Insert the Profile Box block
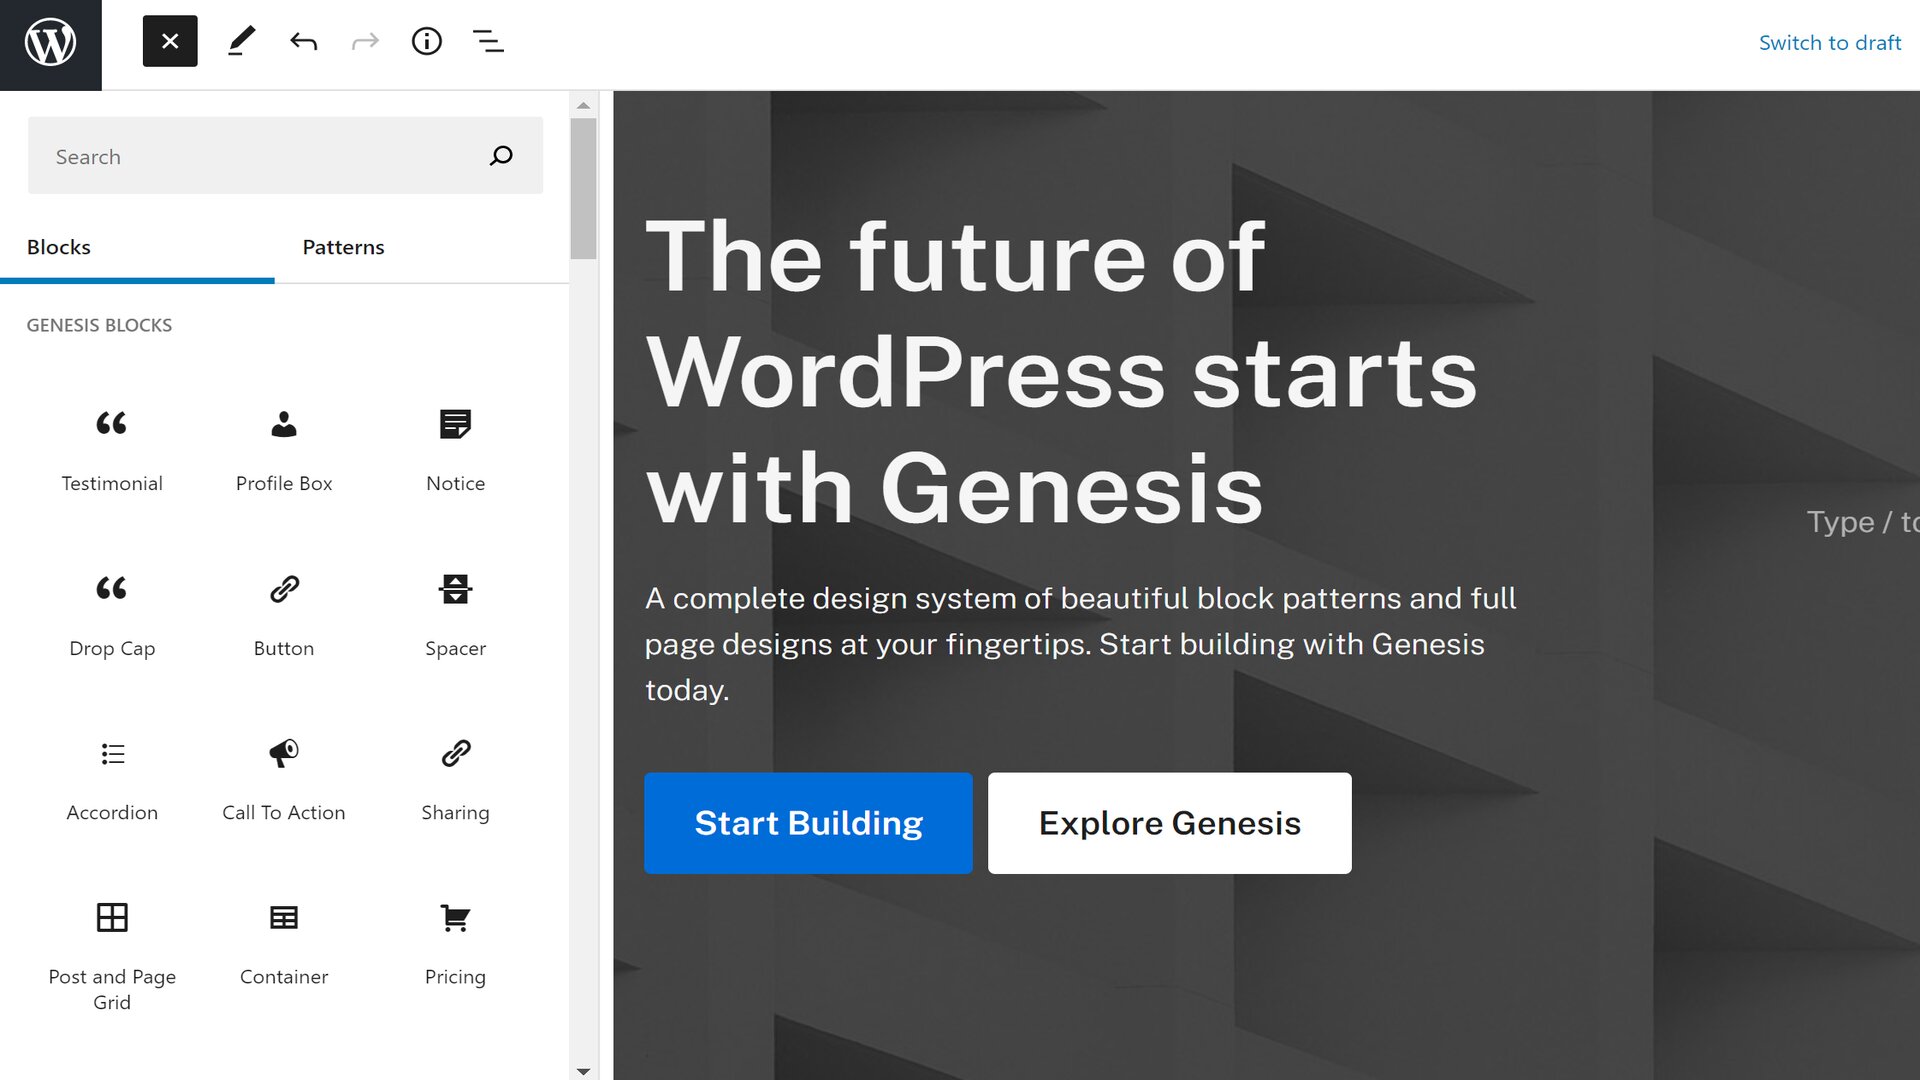The height and width of the screenshot is (1080, 1920). tap(284, 450)
